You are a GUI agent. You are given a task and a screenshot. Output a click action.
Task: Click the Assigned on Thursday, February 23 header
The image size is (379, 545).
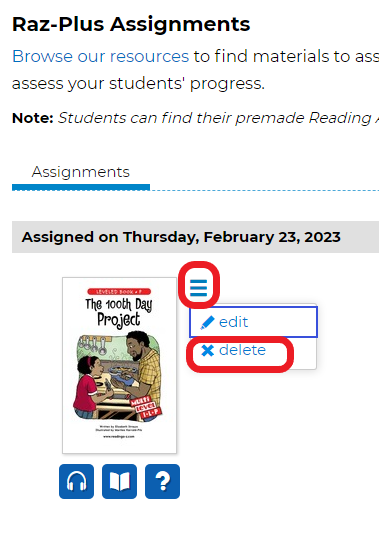[x=181, y=237]
